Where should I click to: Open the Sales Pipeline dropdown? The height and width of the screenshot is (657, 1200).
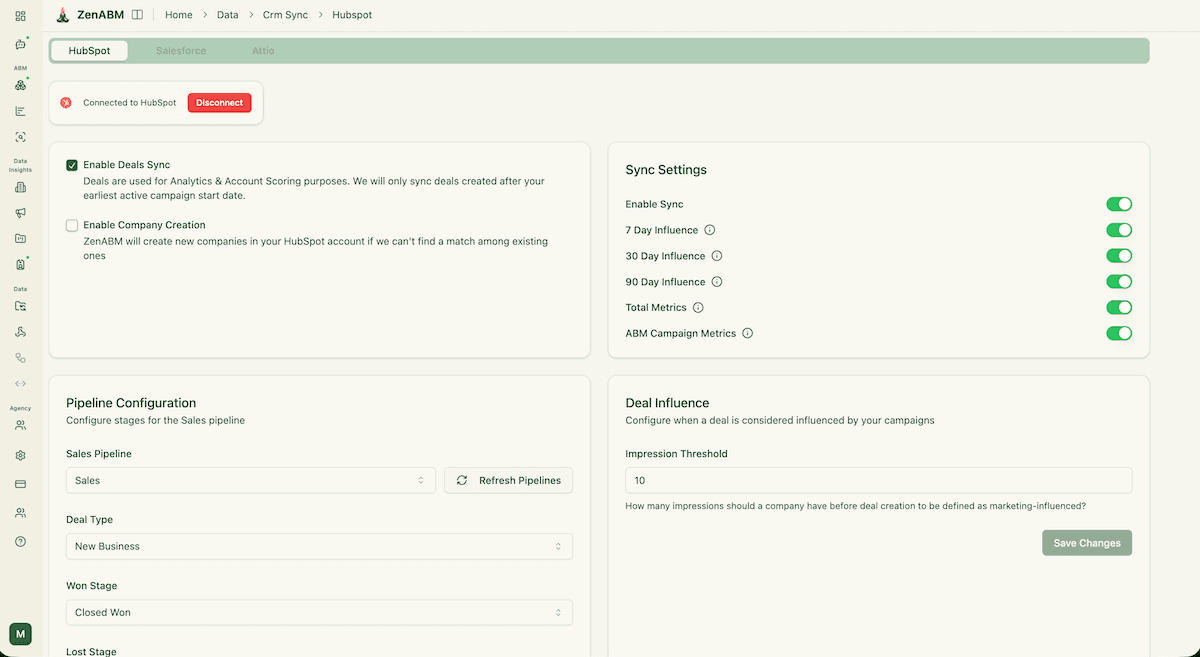coord(249,480)
